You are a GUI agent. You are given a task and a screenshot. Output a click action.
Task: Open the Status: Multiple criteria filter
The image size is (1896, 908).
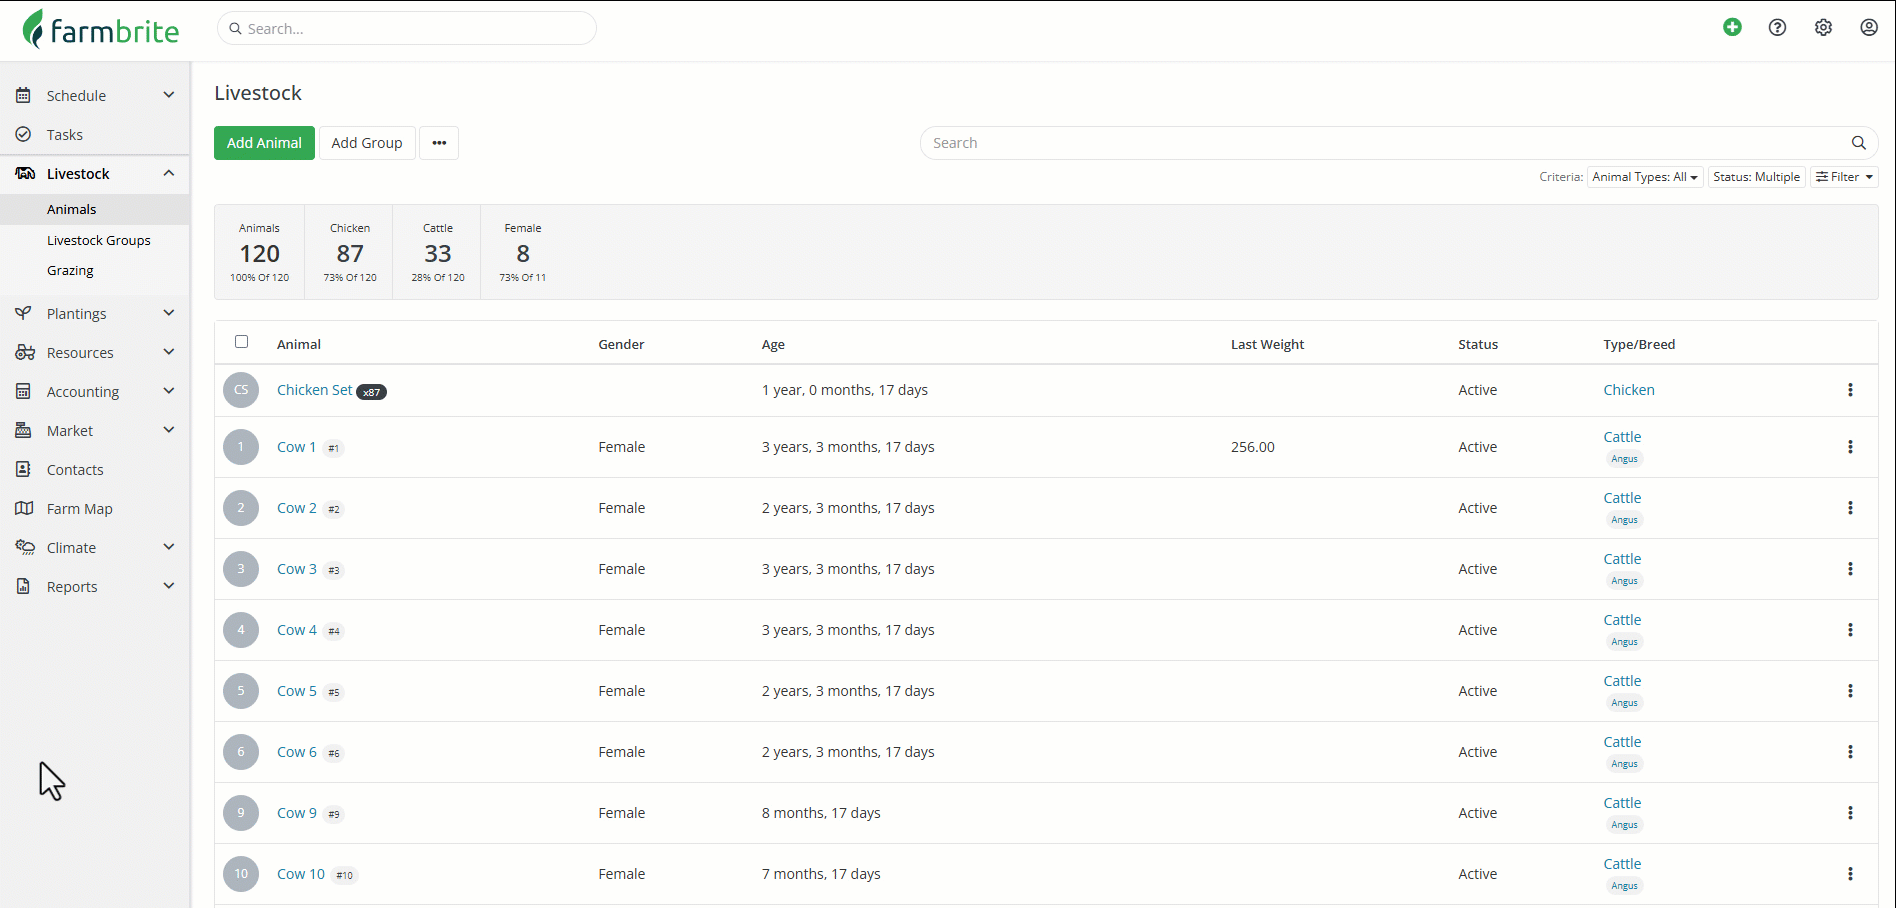click(x=1756, y=177)
